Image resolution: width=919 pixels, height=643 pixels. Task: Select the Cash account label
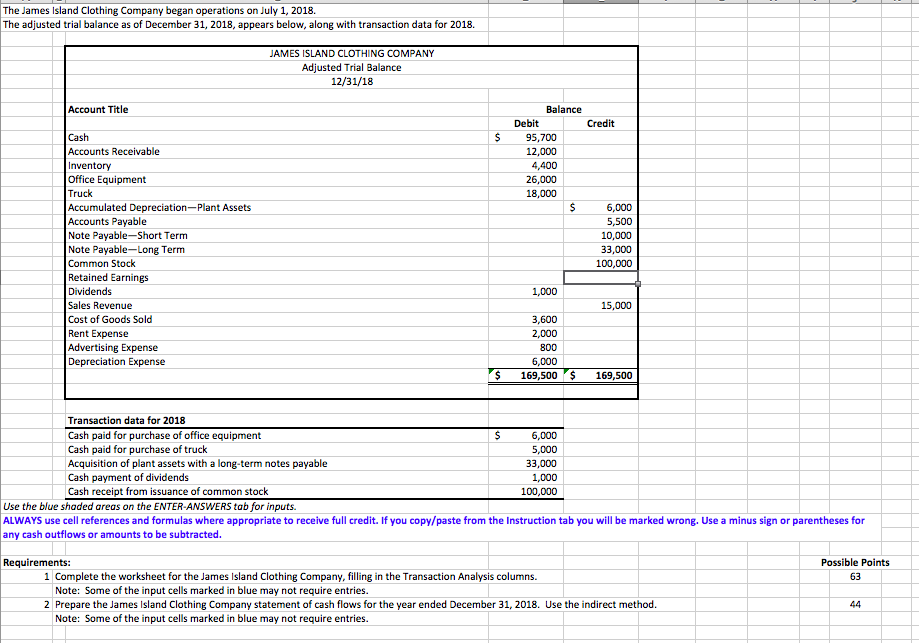(x=78, y=137)
